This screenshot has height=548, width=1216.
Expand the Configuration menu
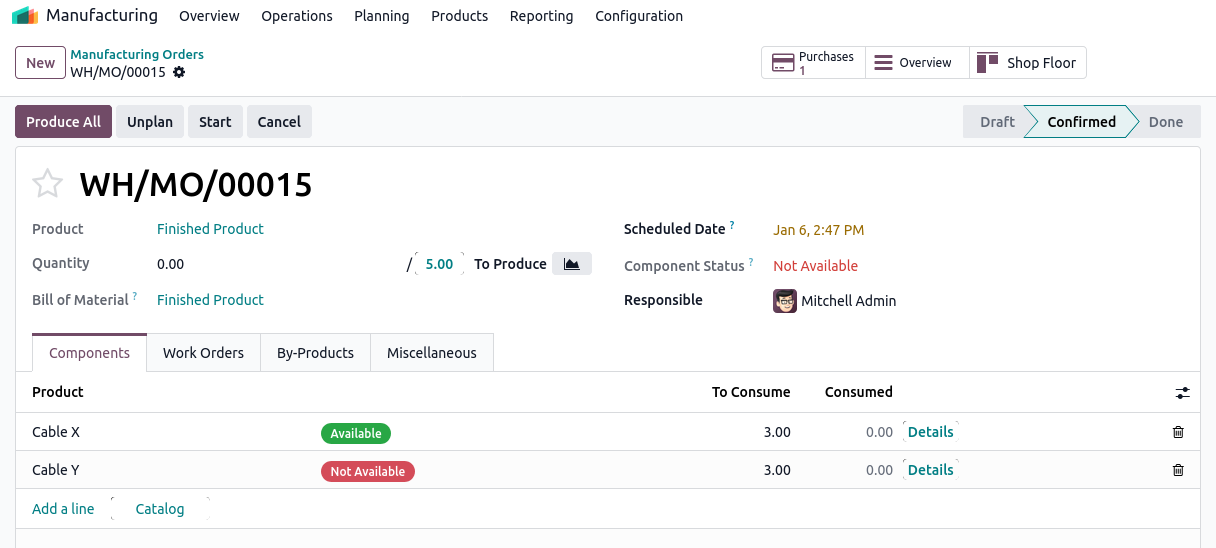638,16
